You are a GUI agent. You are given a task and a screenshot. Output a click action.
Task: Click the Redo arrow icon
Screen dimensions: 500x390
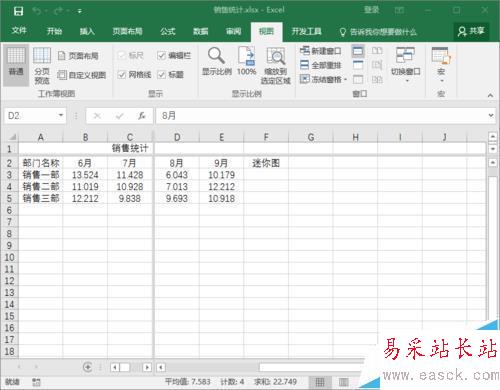point(58,11)
